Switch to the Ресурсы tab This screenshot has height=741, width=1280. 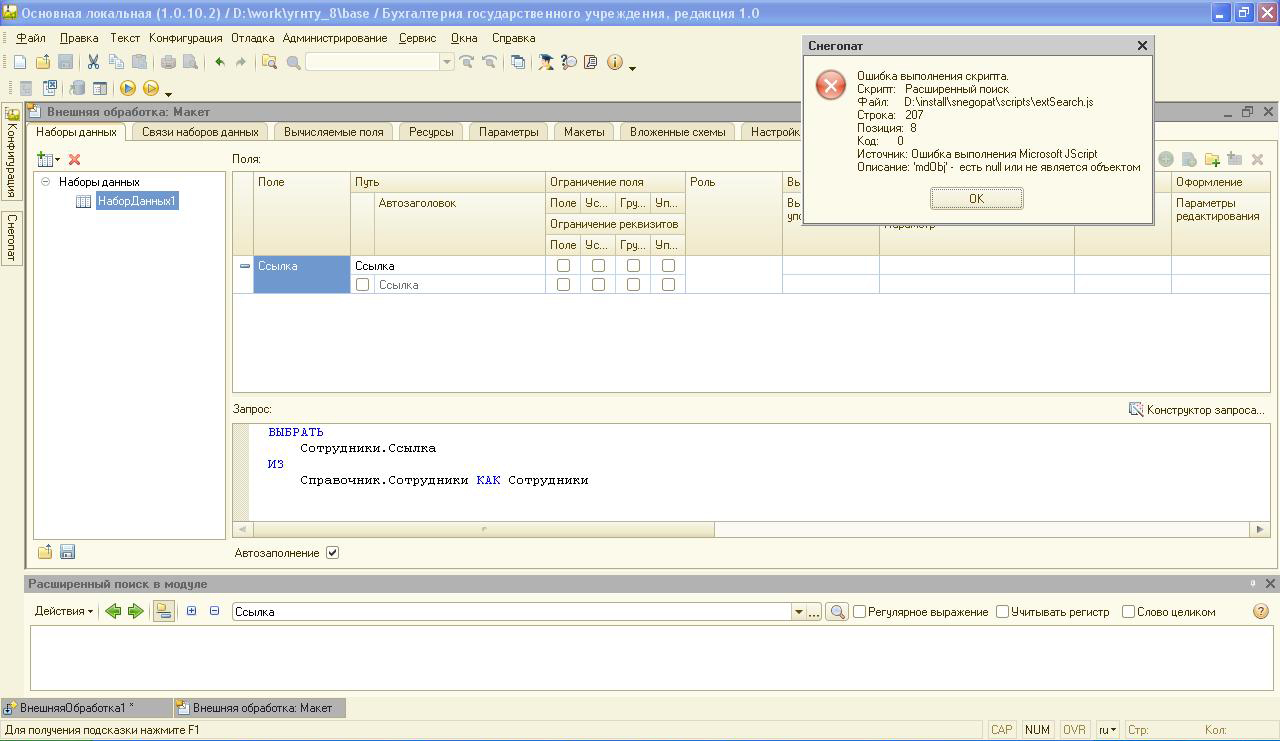(x=431, y=132)
